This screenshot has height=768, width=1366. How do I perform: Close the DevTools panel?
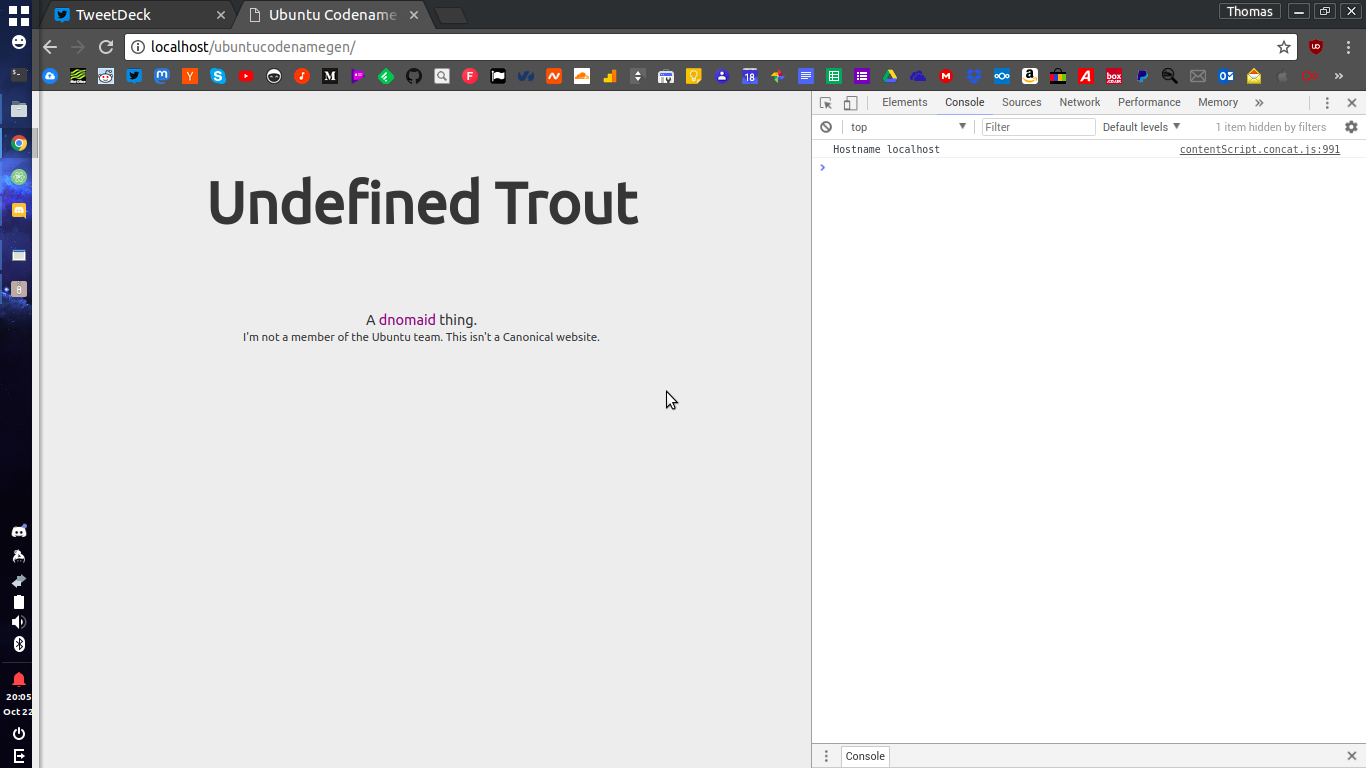(1352, 103)
